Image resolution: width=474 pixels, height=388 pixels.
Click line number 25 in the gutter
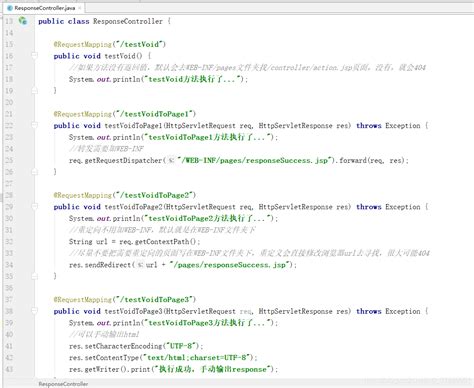click(9, 160)
